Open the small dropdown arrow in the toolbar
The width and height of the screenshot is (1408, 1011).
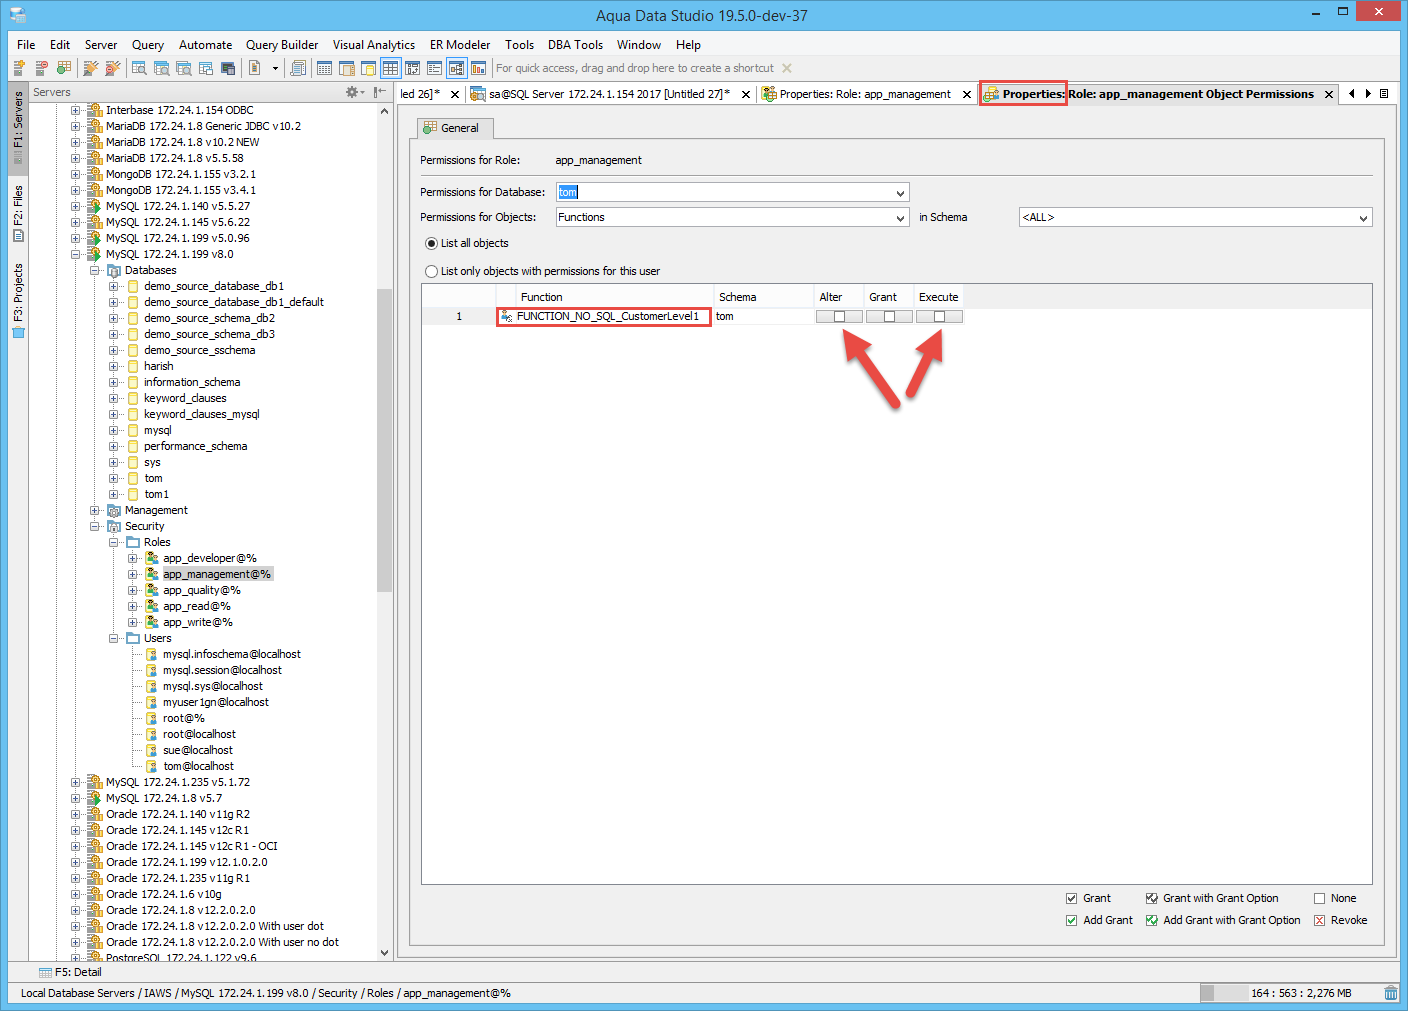[x=275, y=68]
